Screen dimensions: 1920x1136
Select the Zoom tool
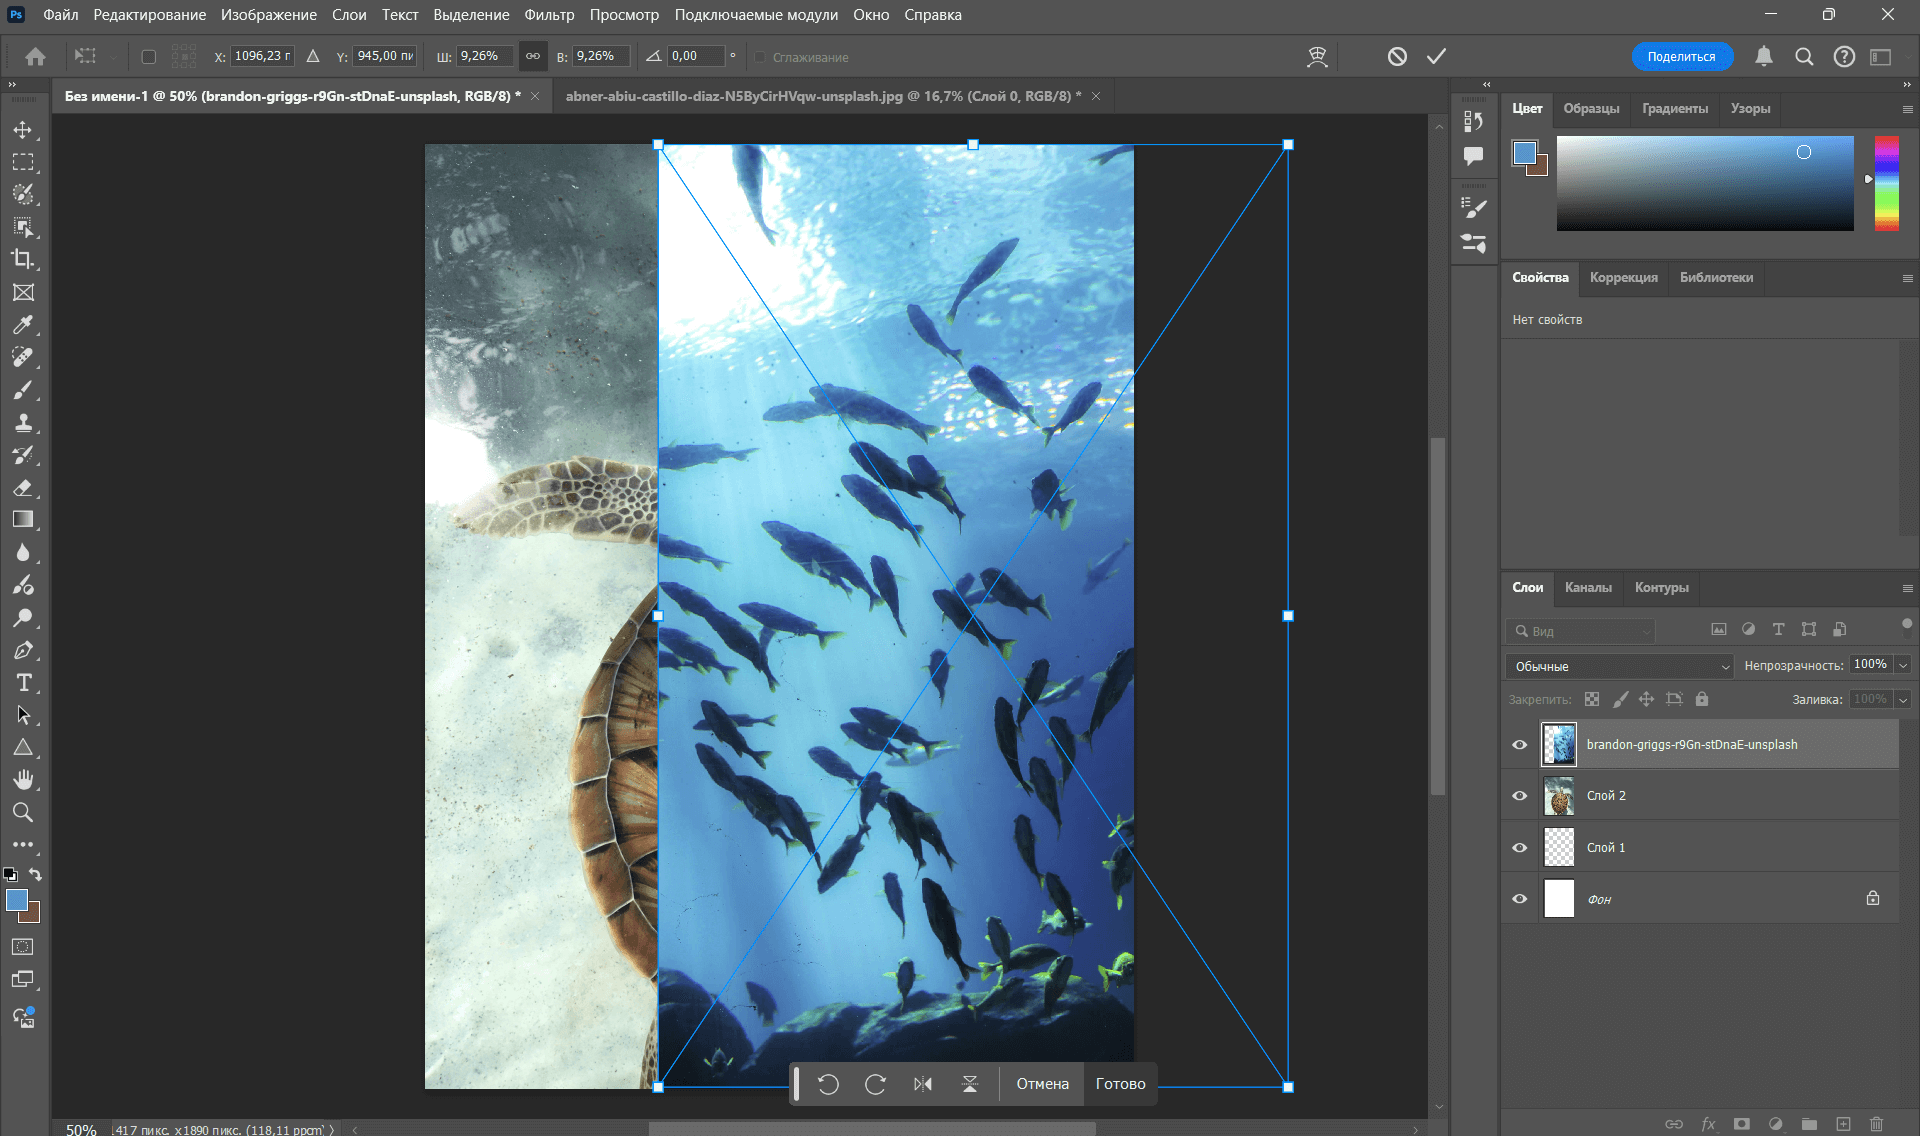click(x=23, y=812)
